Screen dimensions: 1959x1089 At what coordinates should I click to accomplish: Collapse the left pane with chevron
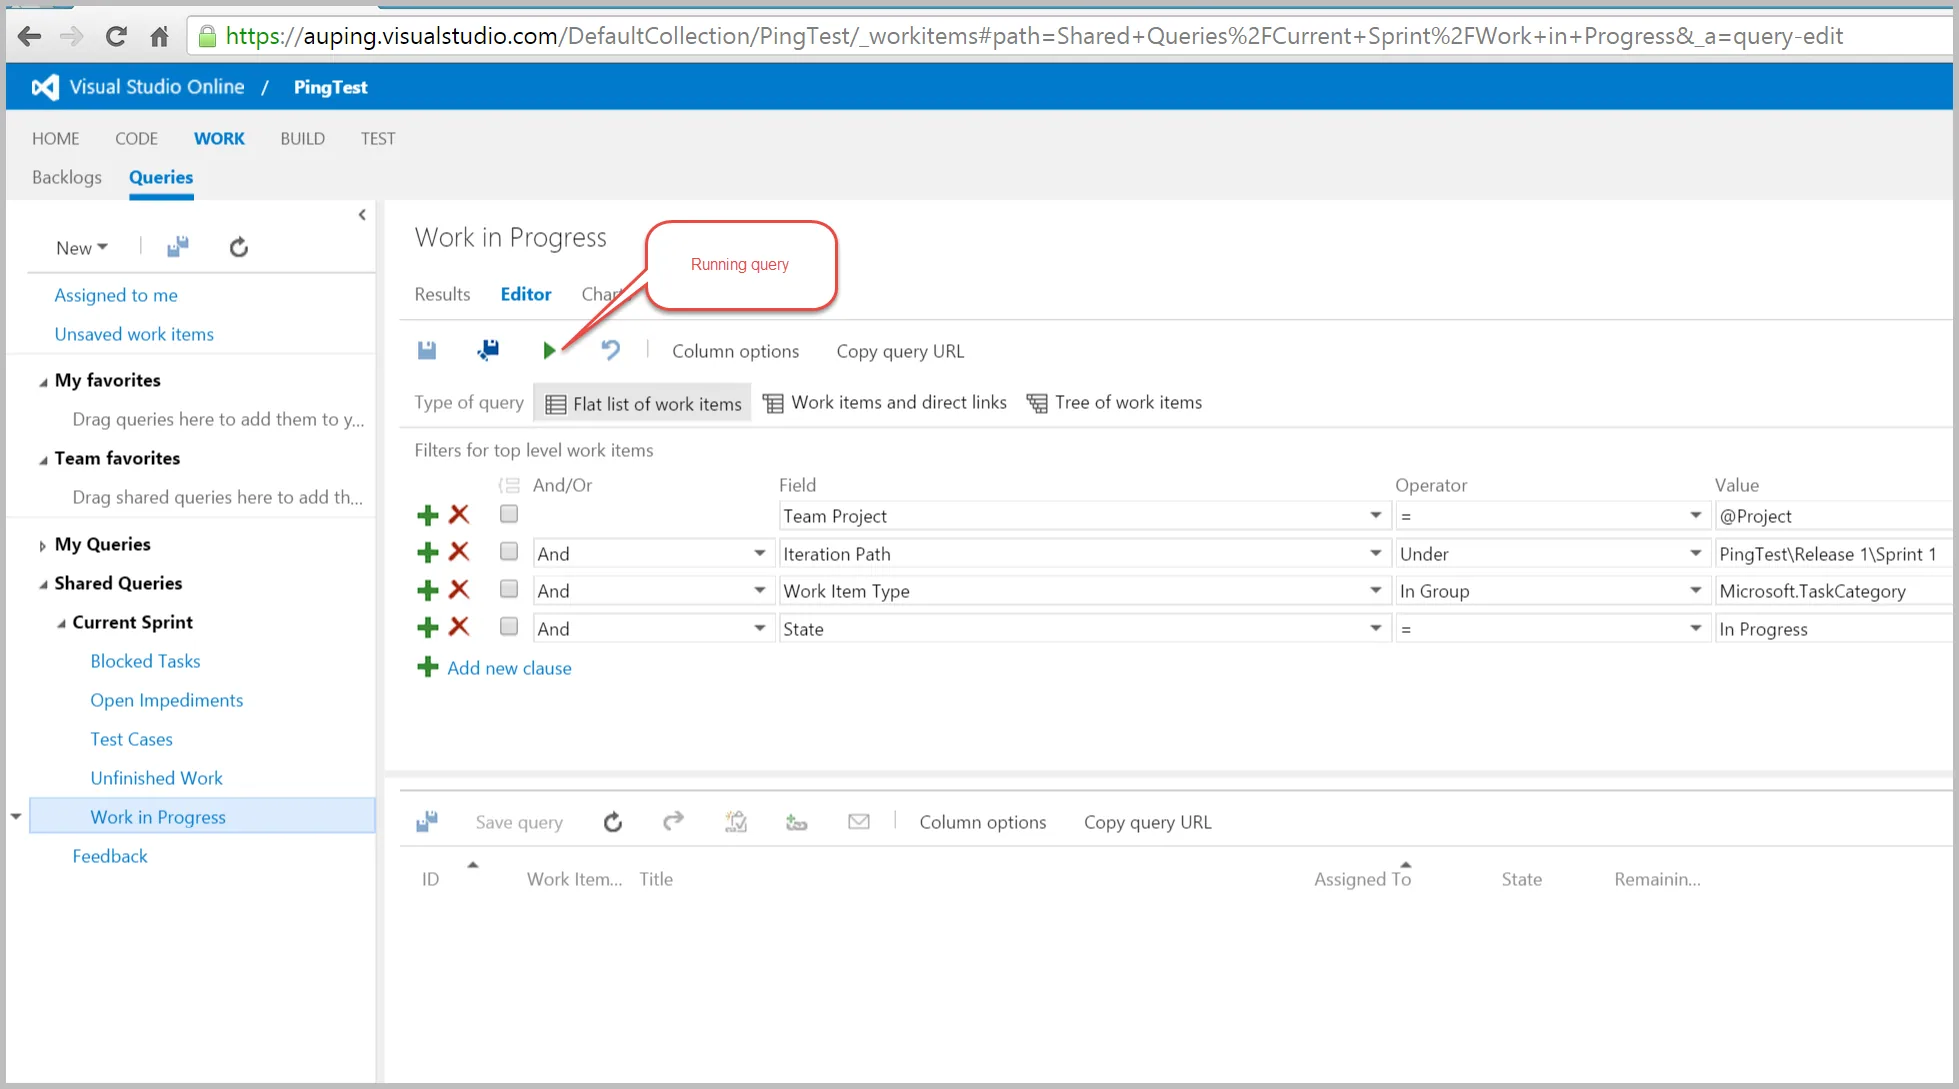click(362, 215)
